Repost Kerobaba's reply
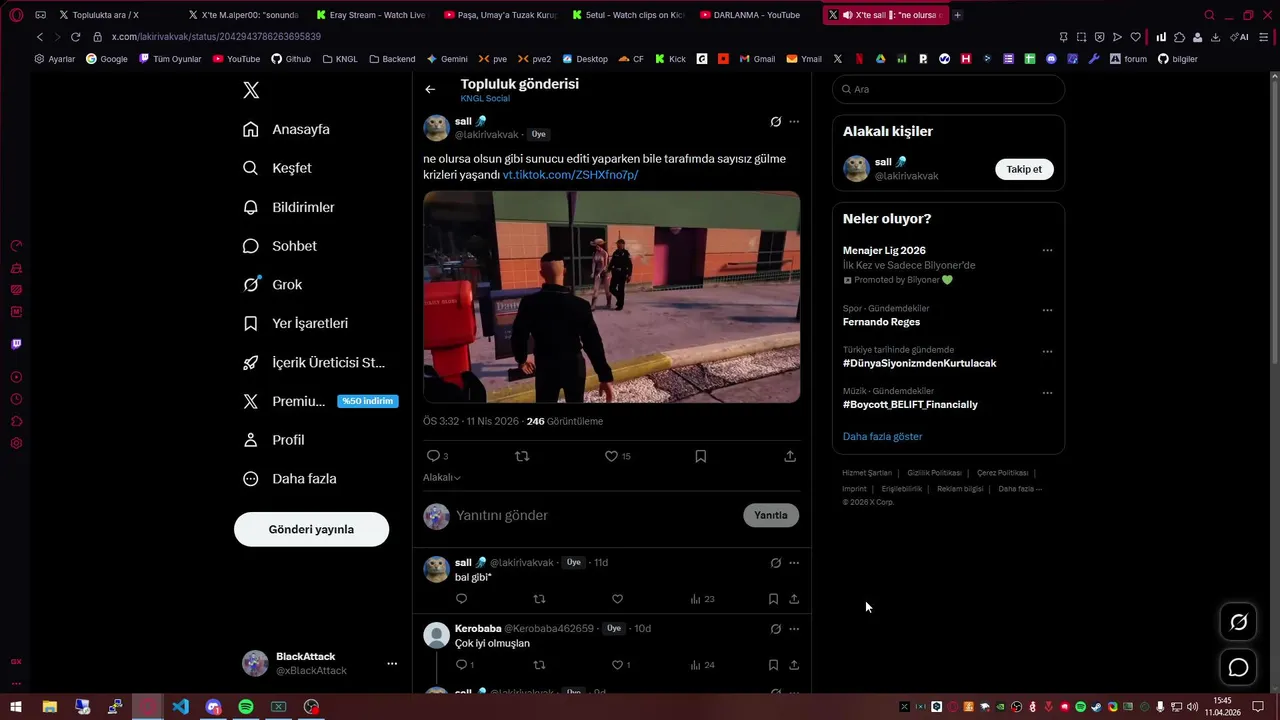1280x720 pixels. tap(539, 665)
